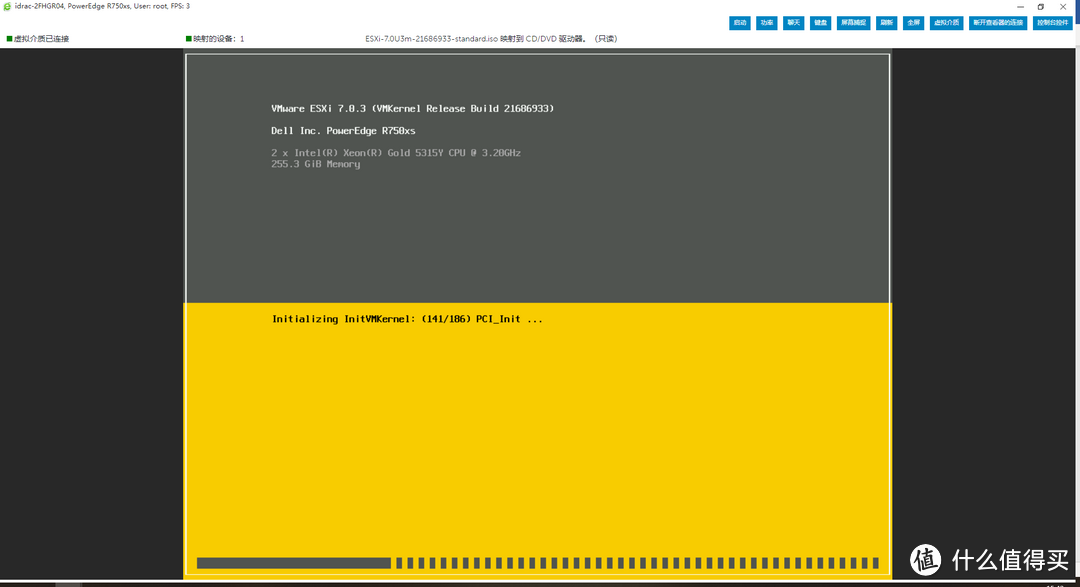This screenshot has width=1080, height=587.
Task: Take a screenshot with 屏幕捕捉
Action: coord(854,22)
